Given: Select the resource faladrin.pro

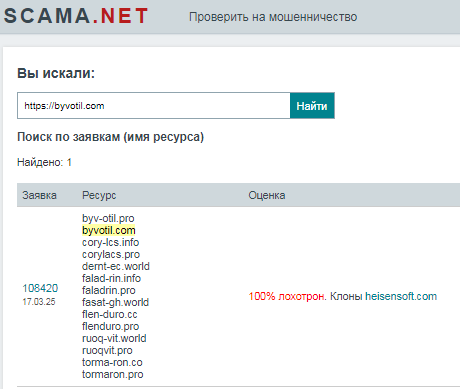Looking at the screenshot, I should (x=109, y=290).
